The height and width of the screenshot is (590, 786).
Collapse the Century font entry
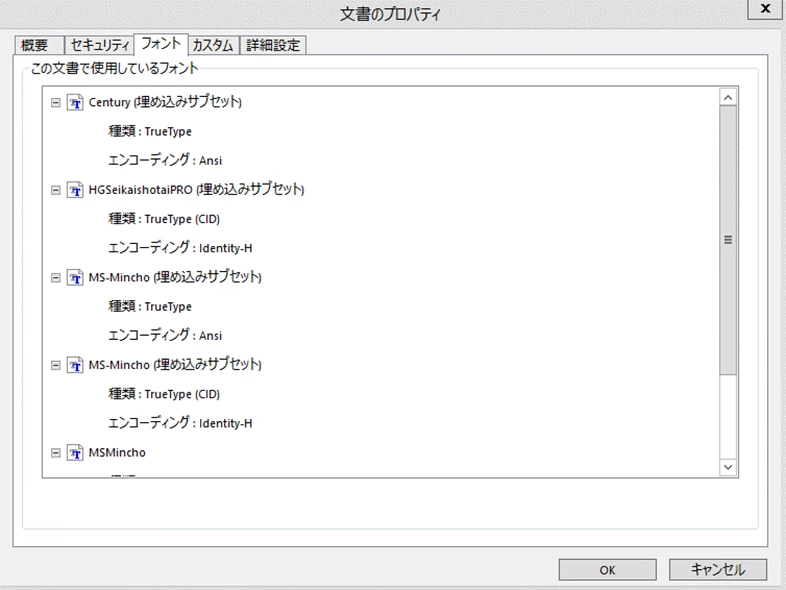click(56, 103)
